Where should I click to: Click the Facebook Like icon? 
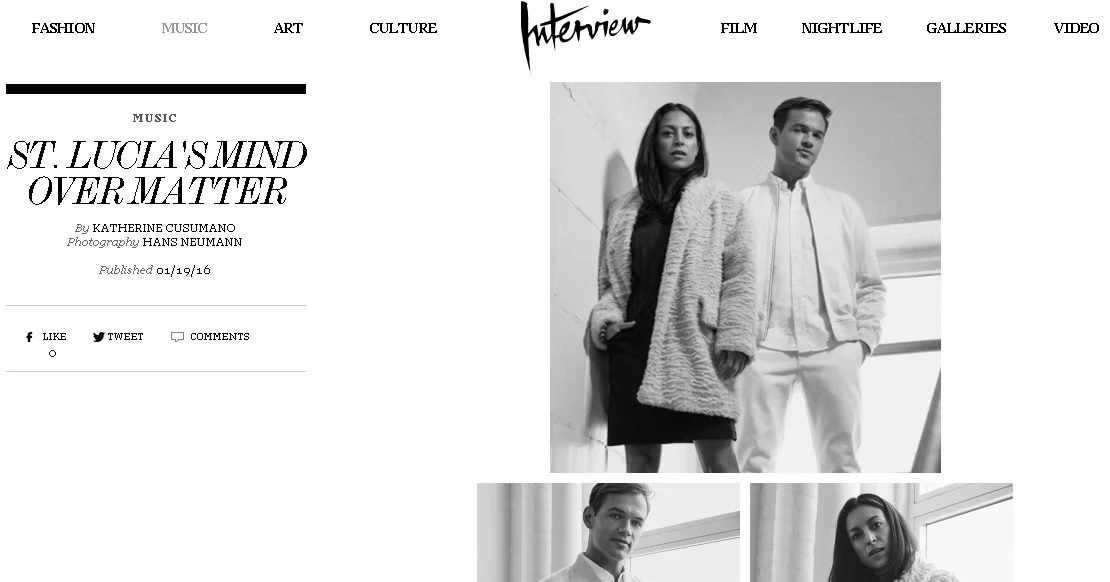(29, 337)
